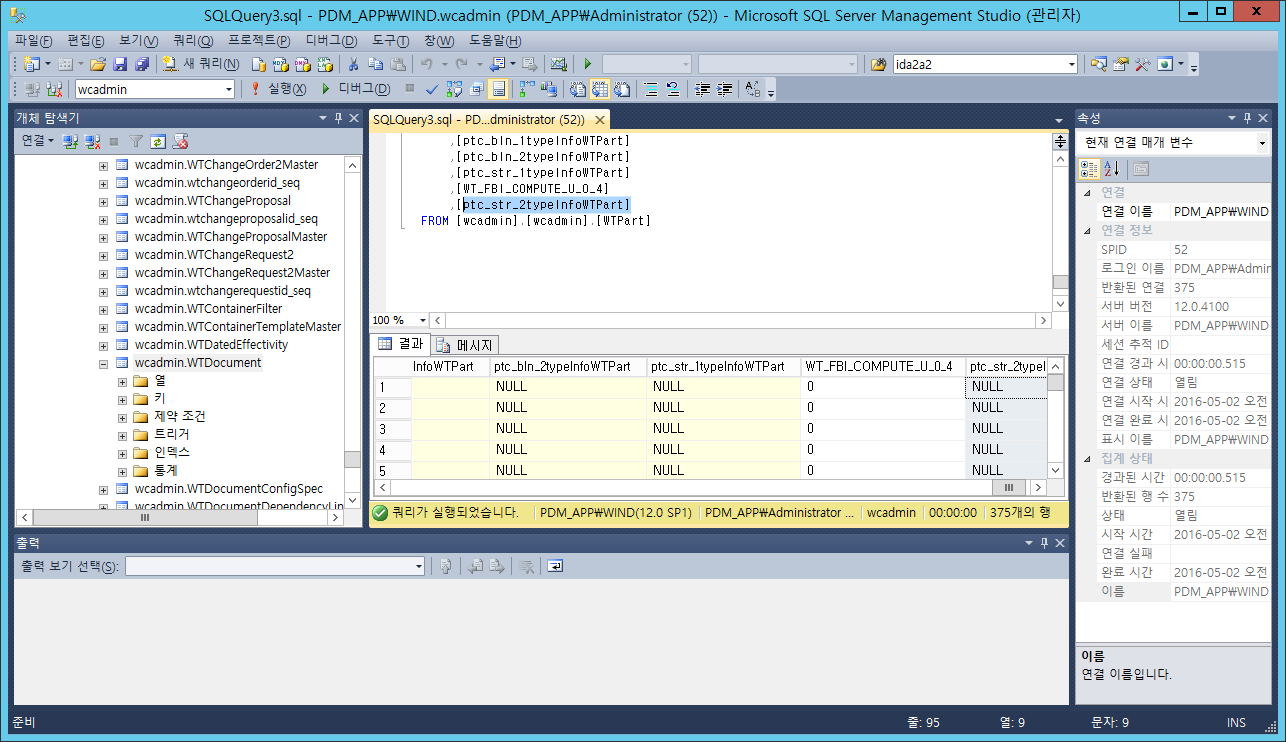Select the 결과 results tab
This screenshot has height=742, width=1286.
tap(401, 344)
